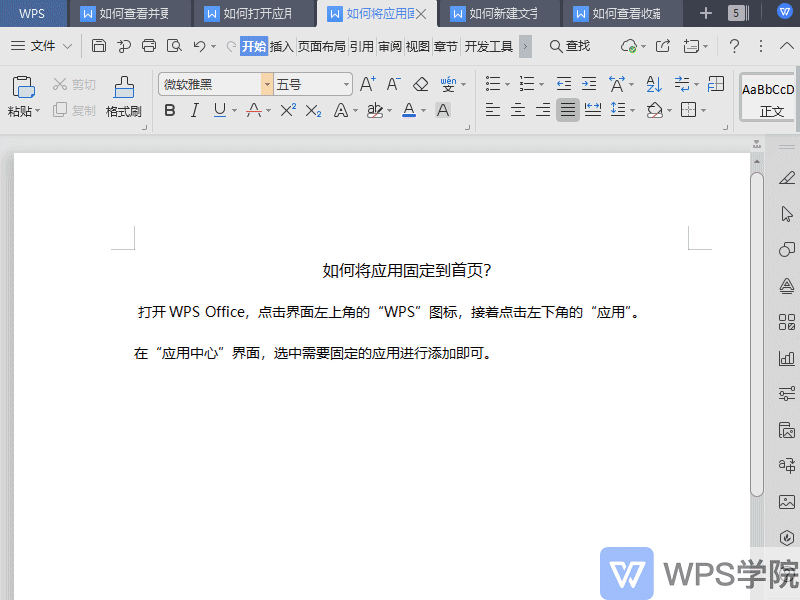Expand the borders dropdown arrow
The height and width of the screenshot is (600, 800).
tap(703, 110)
